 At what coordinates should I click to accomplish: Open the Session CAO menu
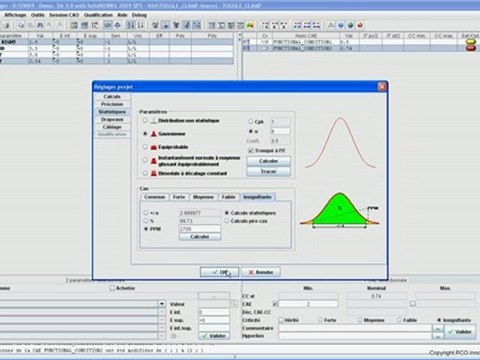click(x=64, y=15)
